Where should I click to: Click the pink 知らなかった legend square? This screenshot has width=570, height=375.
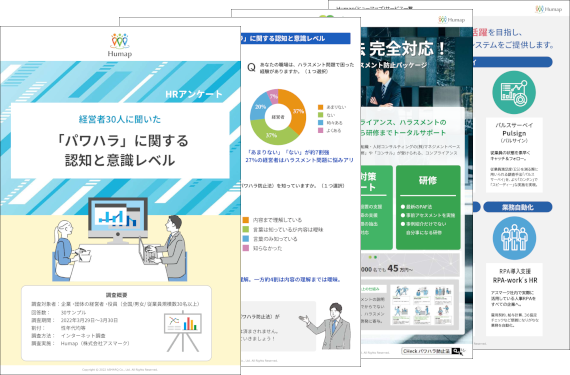[246, 248]
